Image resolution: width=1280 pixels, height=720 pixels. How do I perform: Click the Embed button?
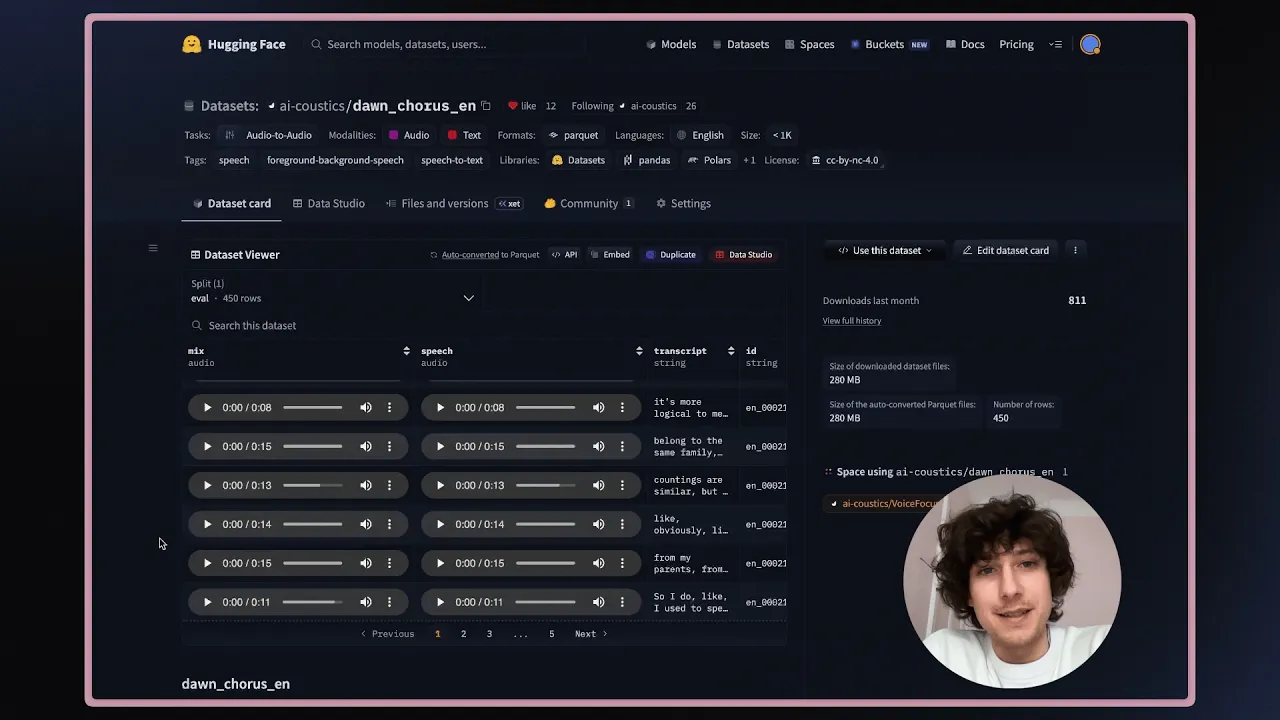[x=610, y=255]
